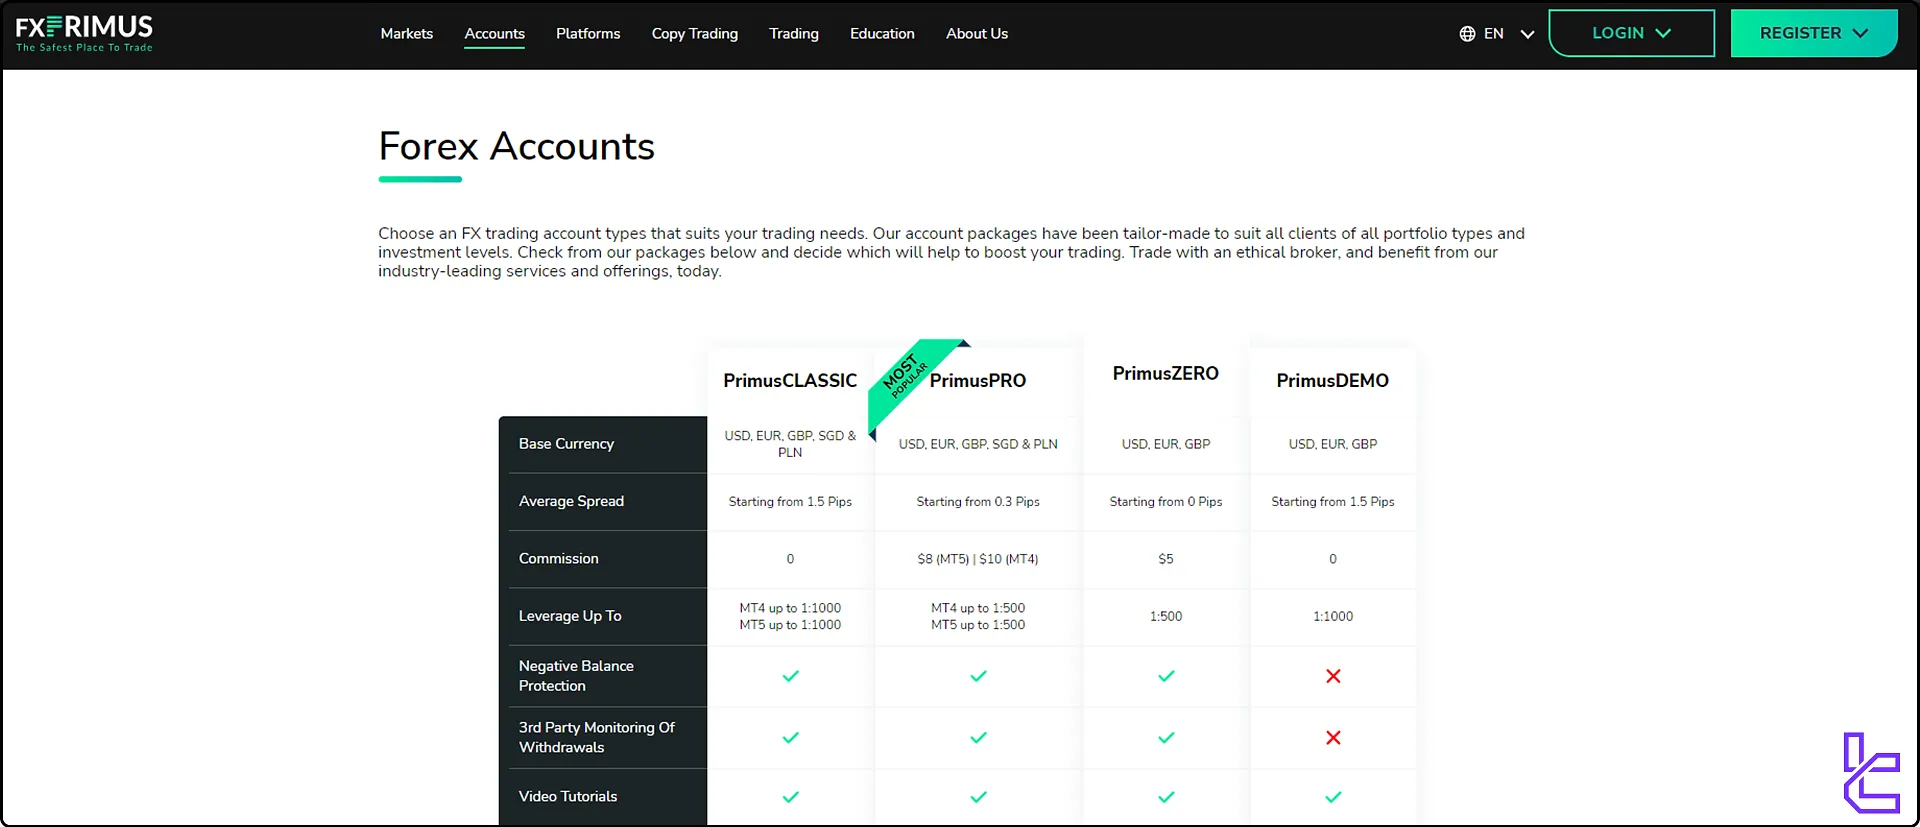1920x827 pixels.
Task: Click the Forex Accounts heading
Action: 516,146
